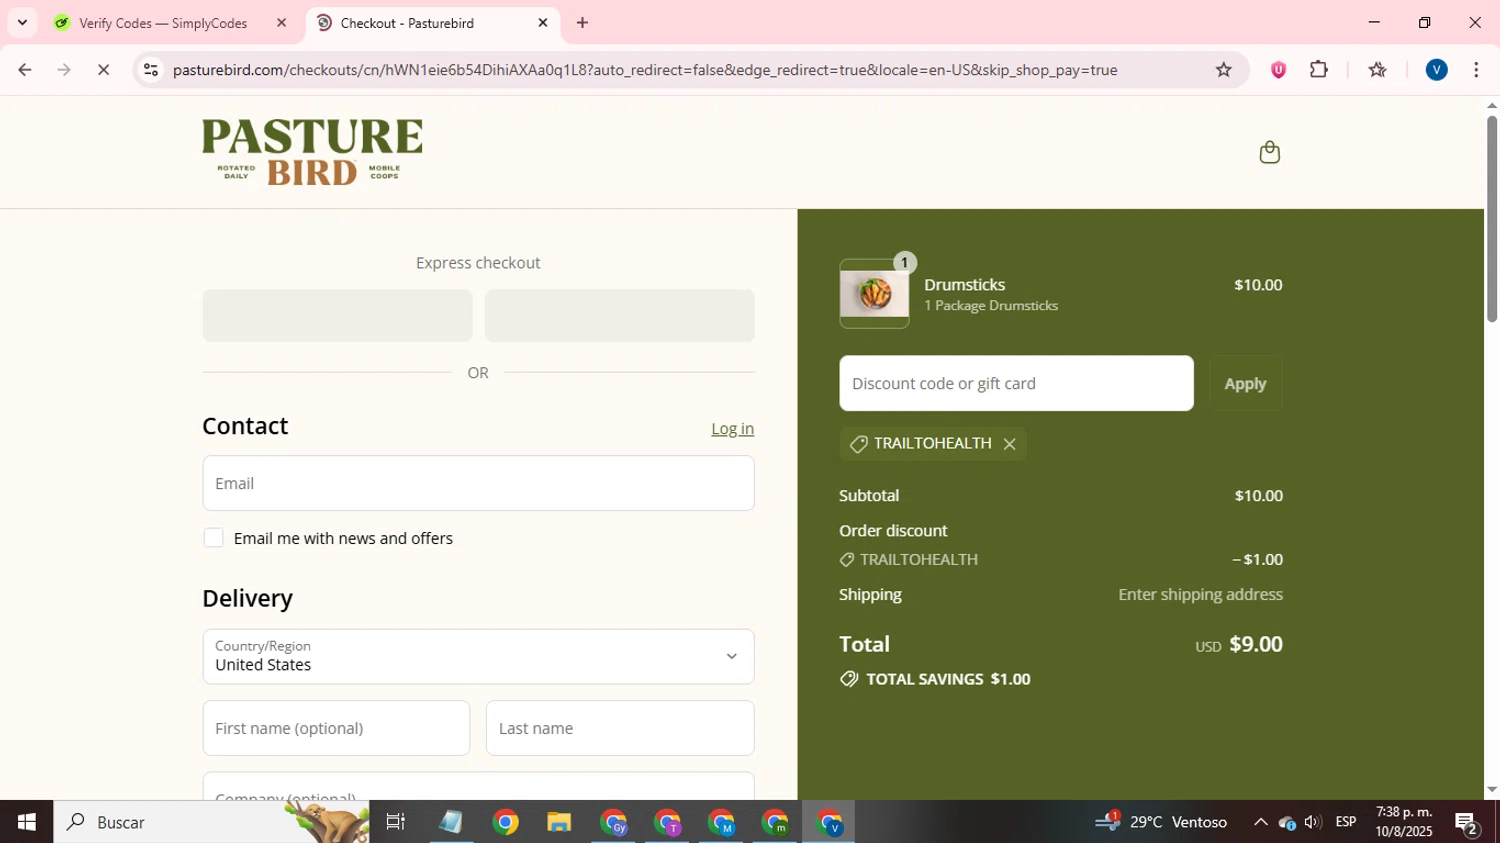This screenshot has height=843, width=1500.
Task: Expand the Country/Region dropdown
Action: [478, 656]
